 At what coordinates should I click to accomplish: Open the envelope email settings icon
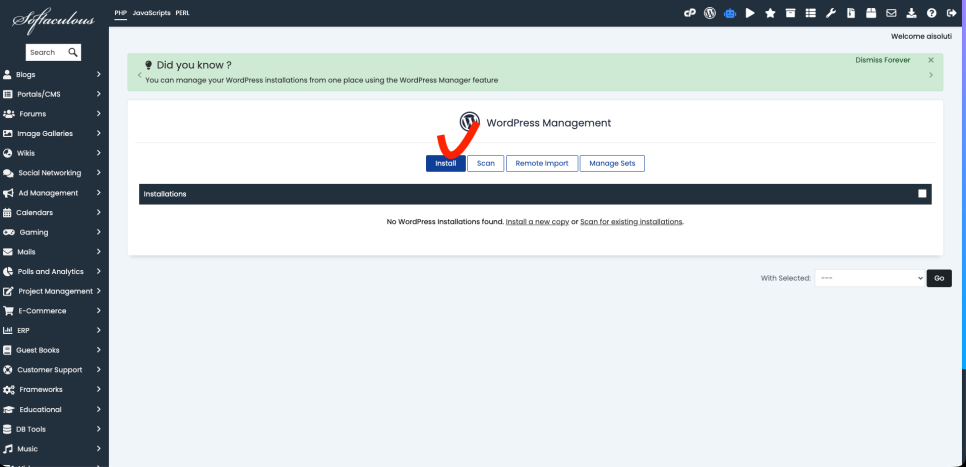pos(891,13)
